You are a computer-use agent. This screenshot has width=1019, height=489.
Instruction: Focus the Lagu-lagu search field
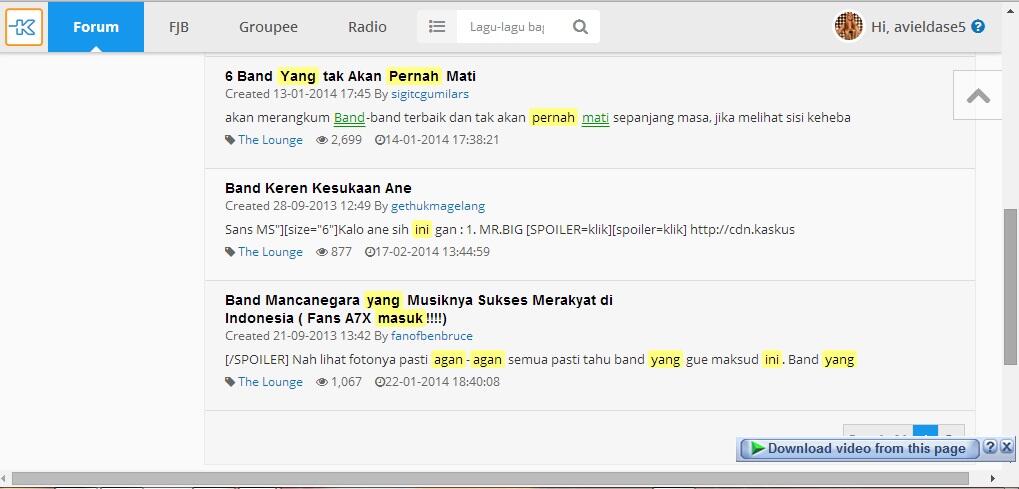(x=508, y=27)
